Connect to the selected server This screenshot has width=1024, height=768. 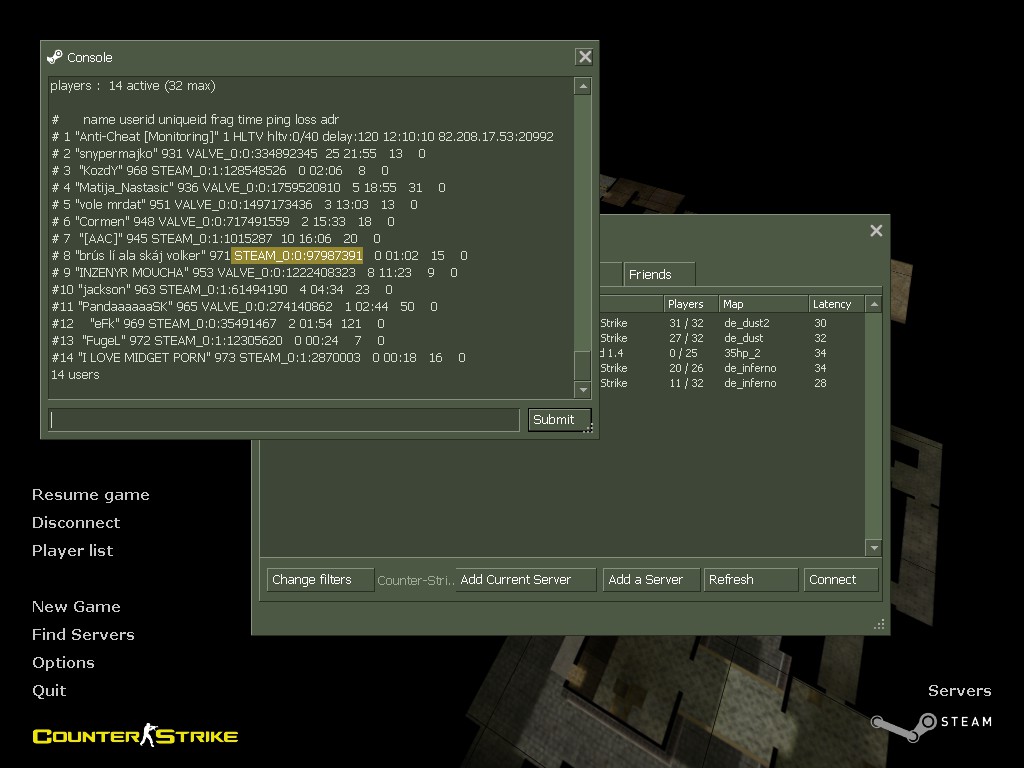click(x=841, y=580)
